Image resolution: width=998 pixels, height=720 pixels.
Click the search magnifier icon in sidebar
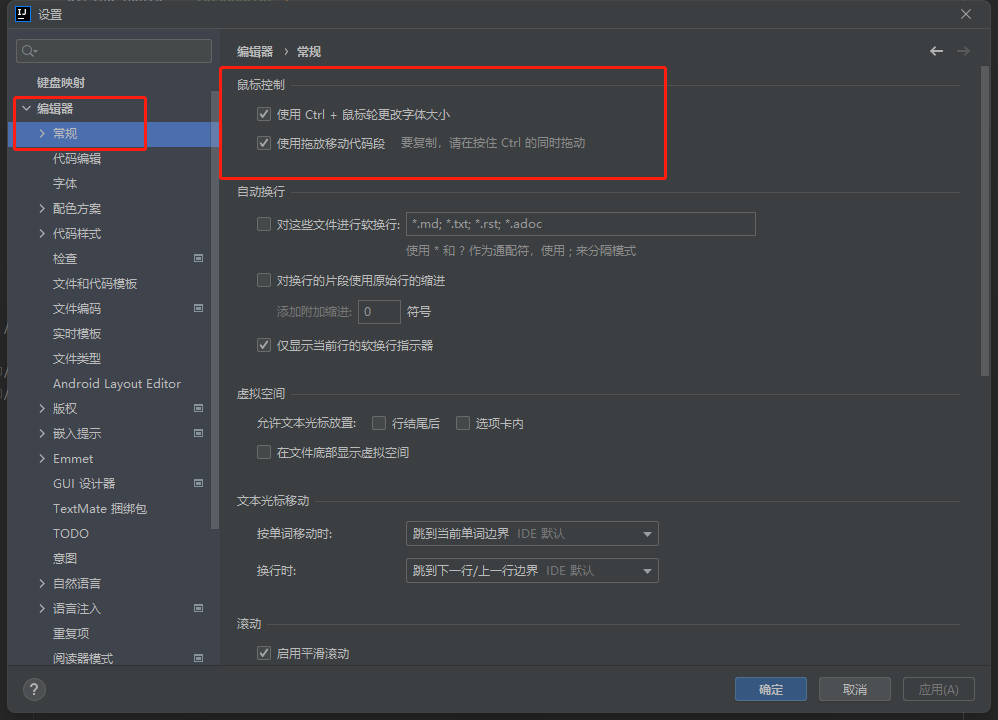point(29,51)
